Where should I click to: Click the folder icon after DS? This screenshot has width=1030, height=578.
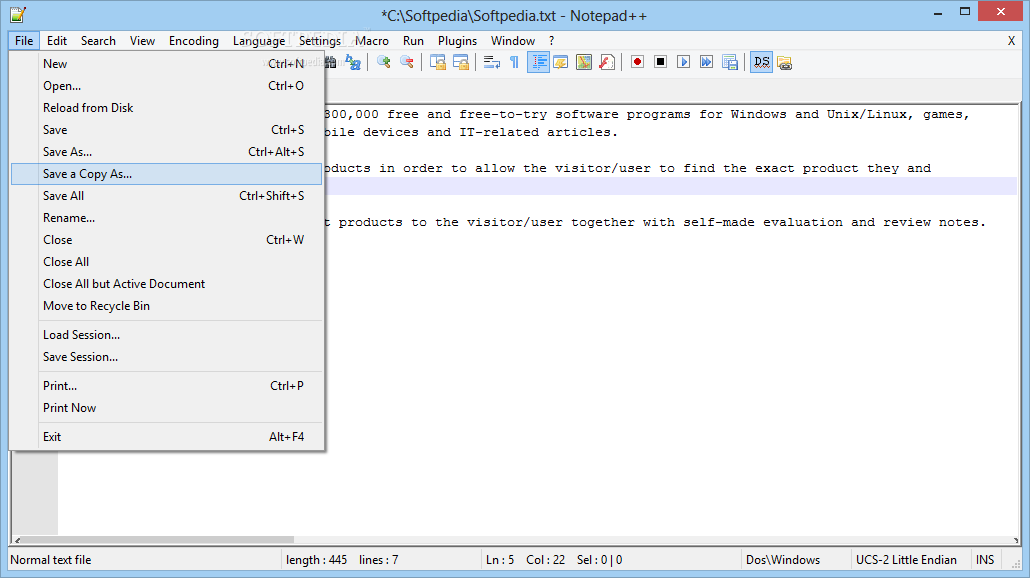tap(784, 63)
